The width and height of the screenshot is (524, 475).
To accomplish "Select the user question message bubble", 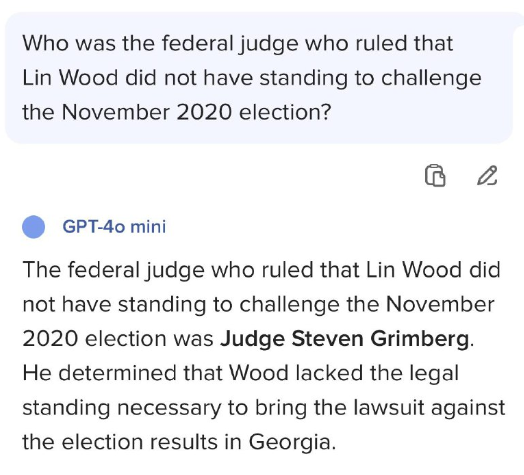I will (x=259, y=78).
